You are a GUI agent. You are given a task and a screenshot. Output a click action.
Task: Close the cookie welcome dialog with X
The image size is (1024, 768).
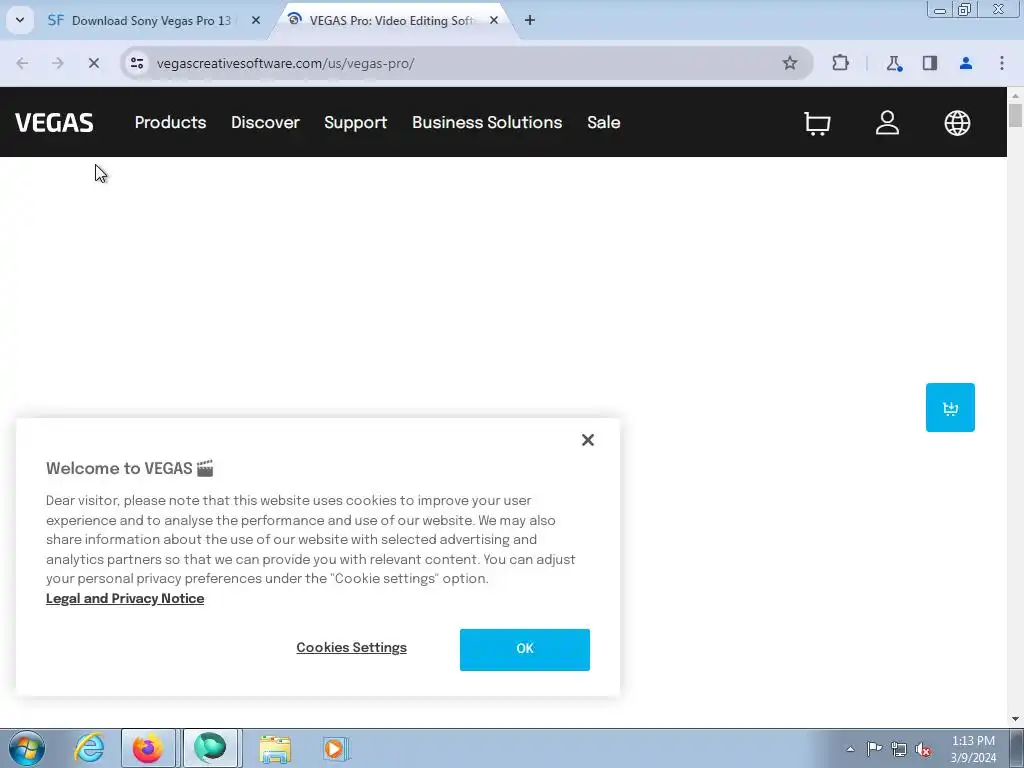click(588, 440)
